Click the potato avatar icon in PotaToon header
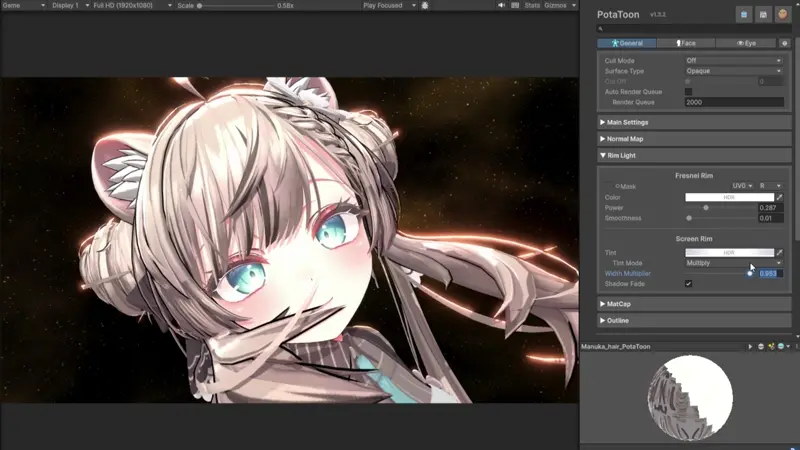The image size is (800, 450). coord(782,14)
